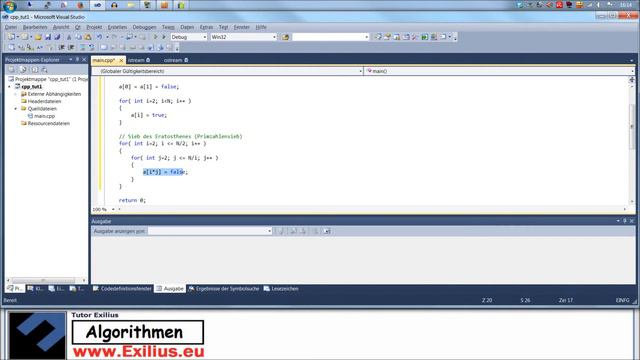640x360 pixels.
Task: Click the Sieb des Eratosthenes comment line
Action: point(180,136)
